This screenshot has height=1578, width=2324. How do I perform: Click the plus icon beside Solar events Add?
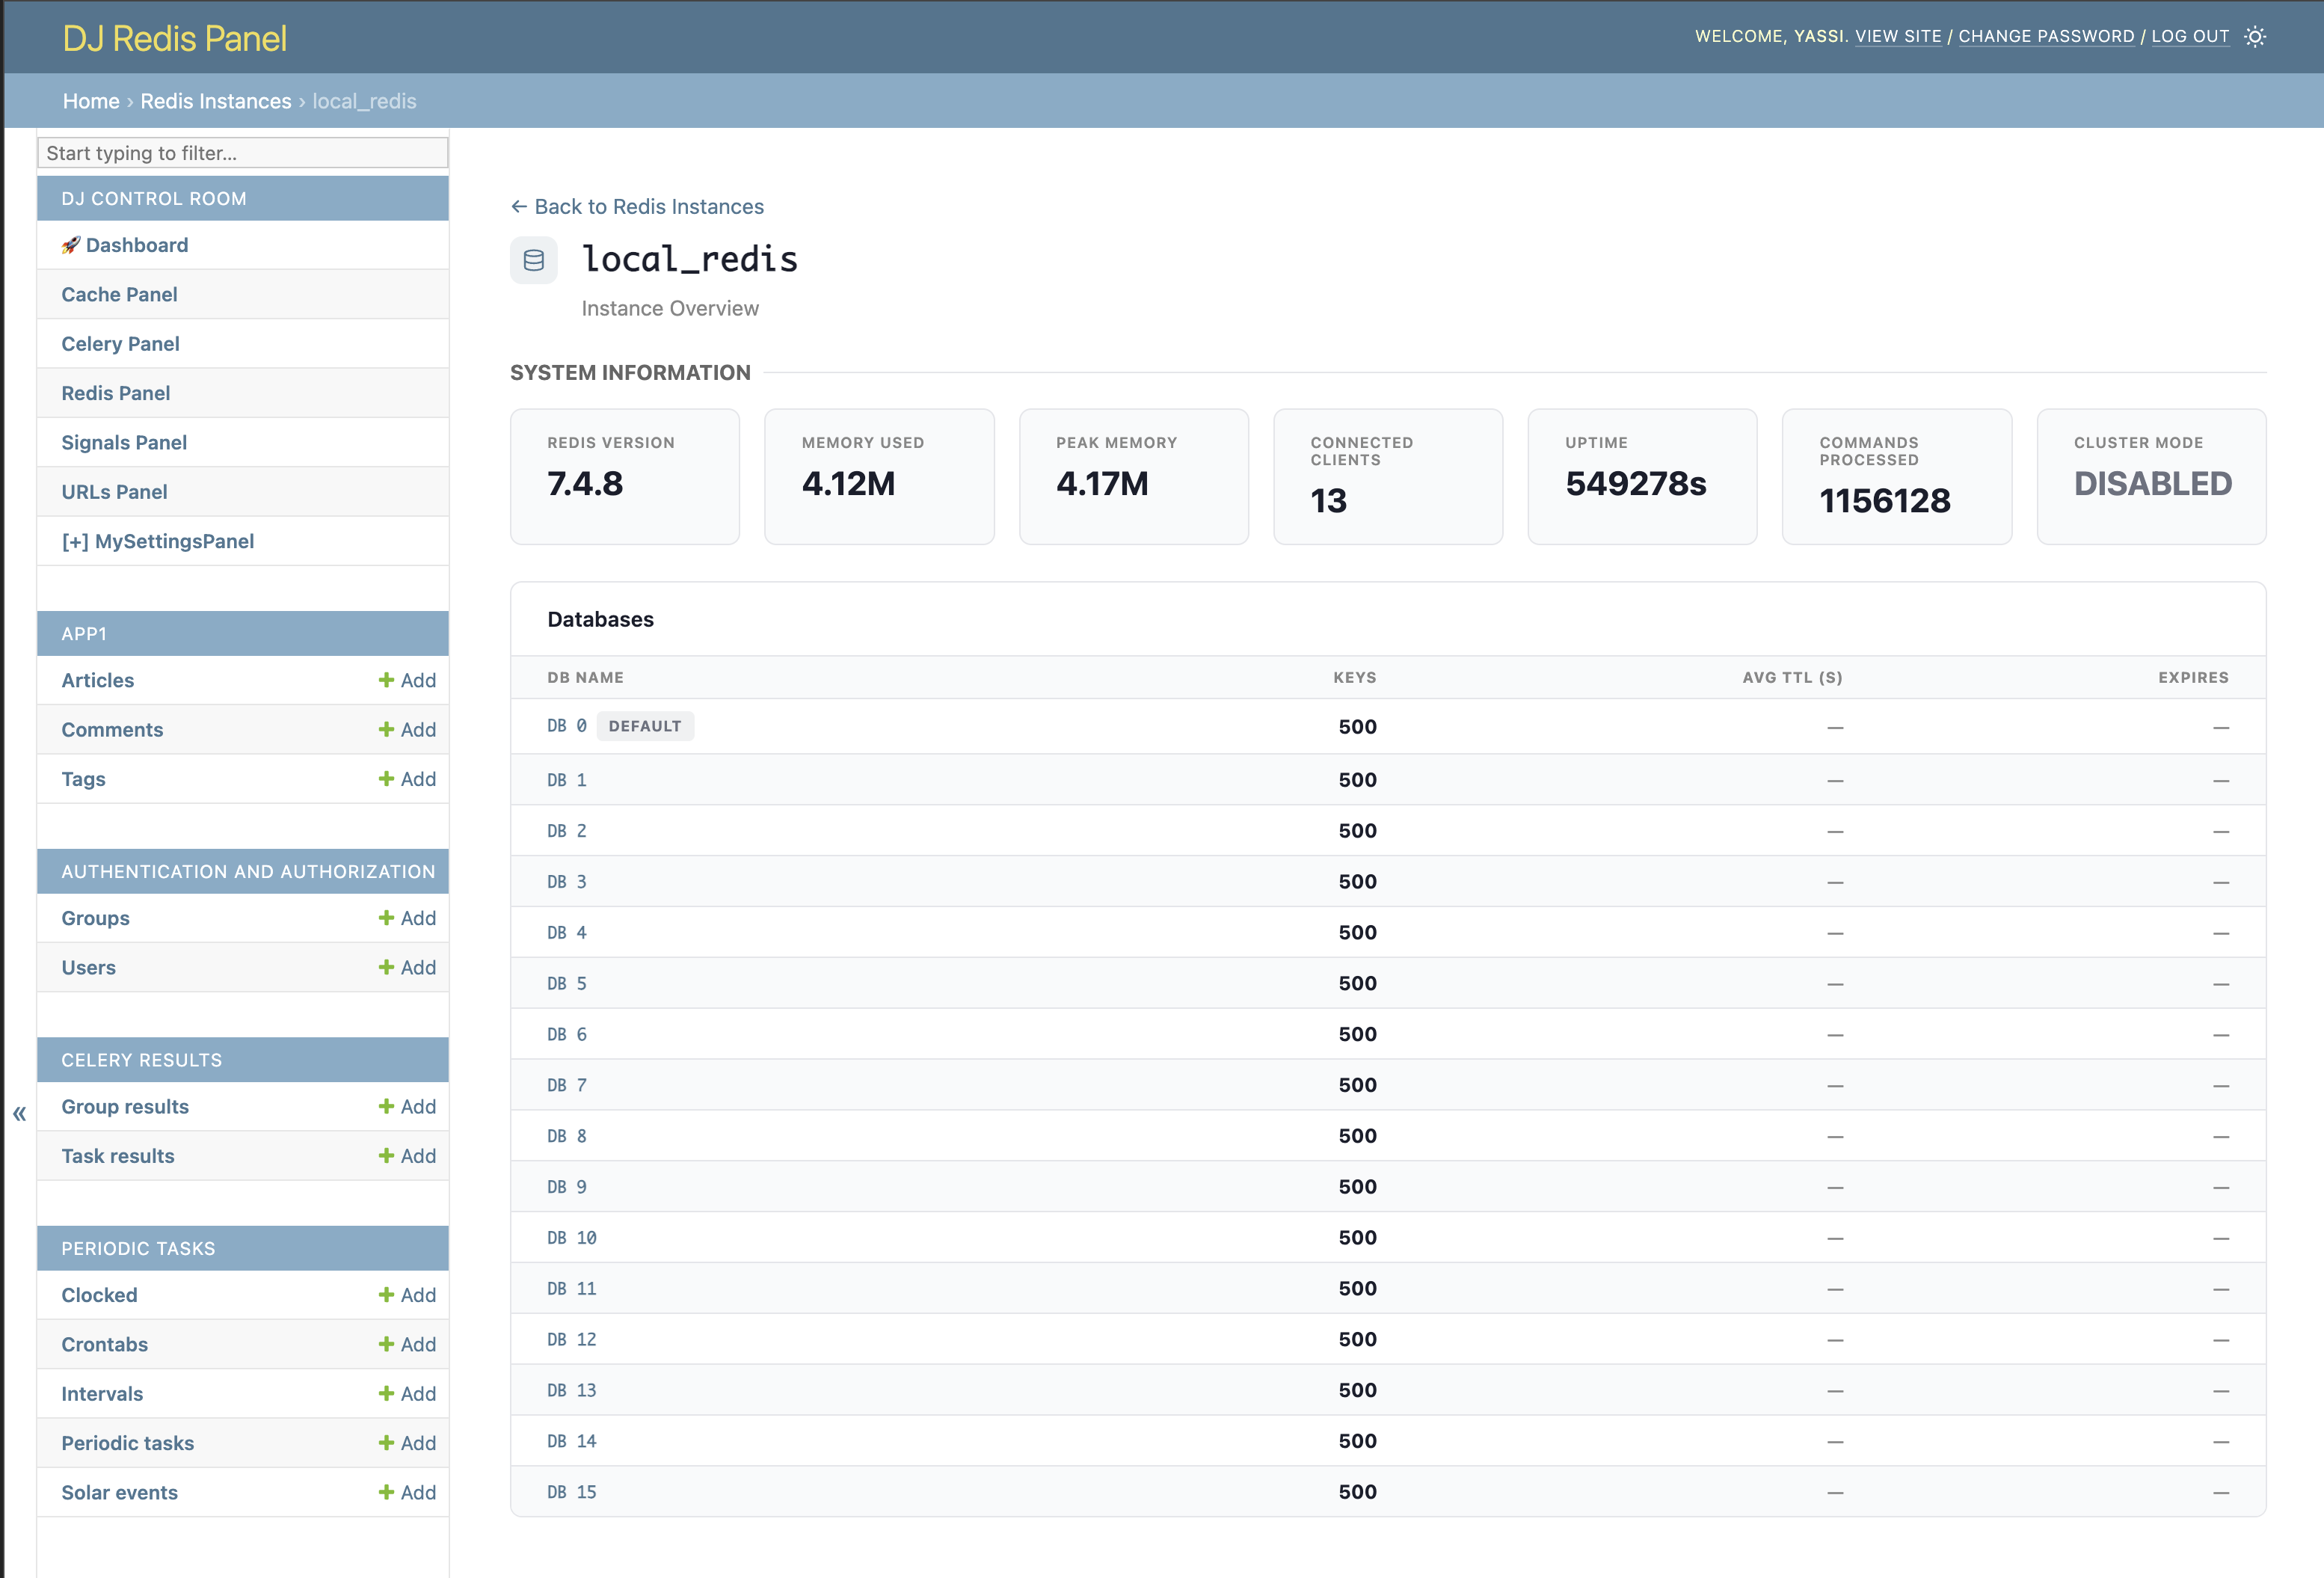(386, 1492)
